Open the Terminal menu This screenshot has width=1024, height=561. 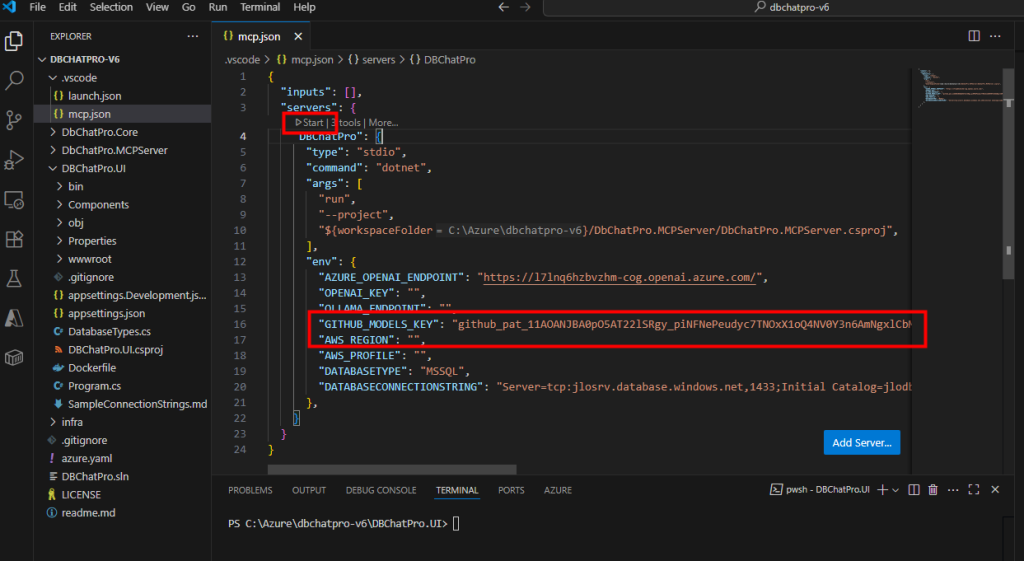[x=260, y=7]
